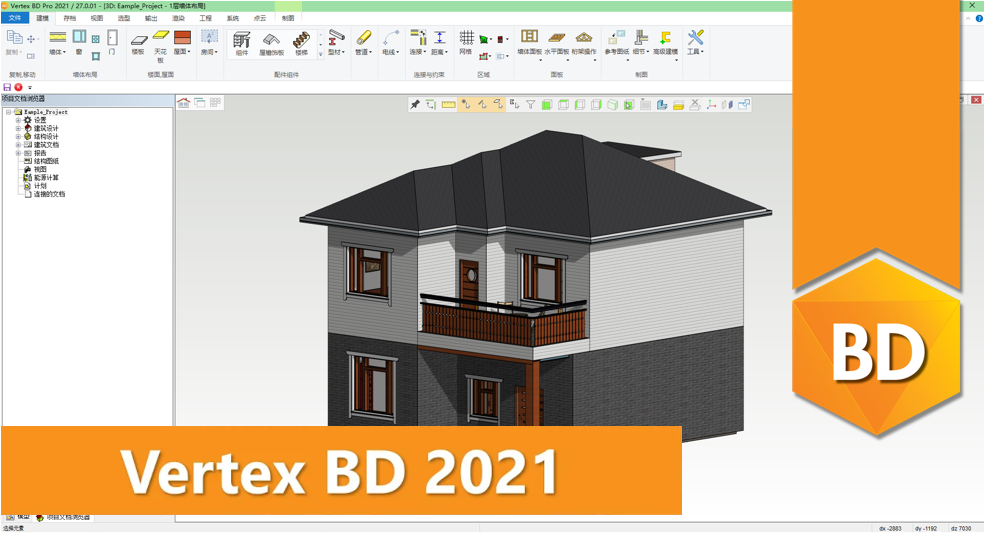Click the 项目文档浏览器 bottom tab
The image size is (985, 533).
63,517
